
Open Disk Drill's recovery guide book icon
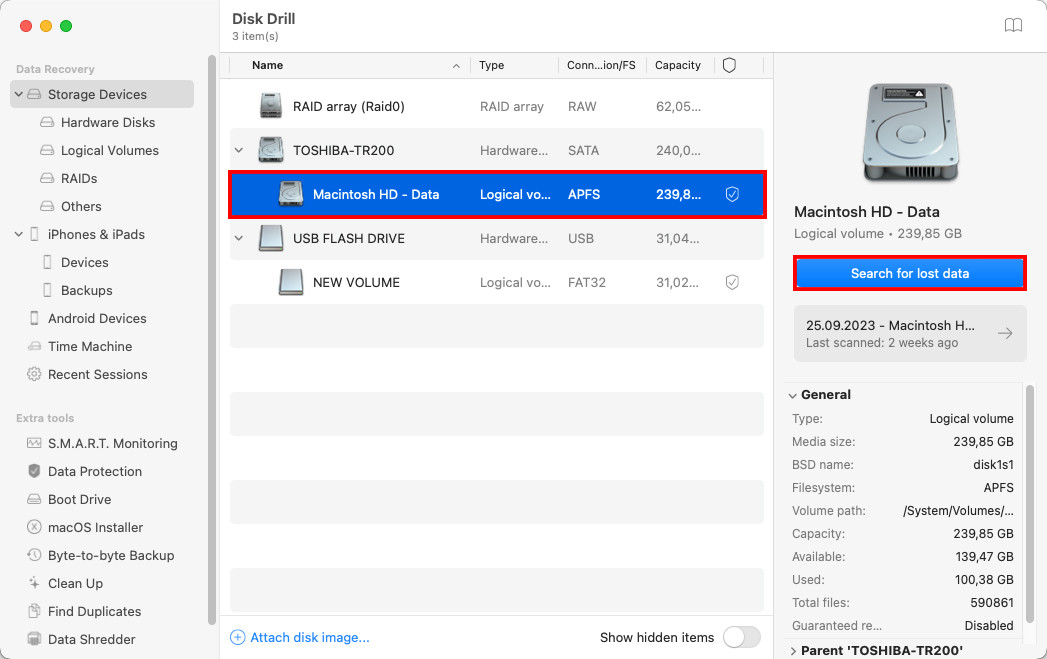(1013, 25)
